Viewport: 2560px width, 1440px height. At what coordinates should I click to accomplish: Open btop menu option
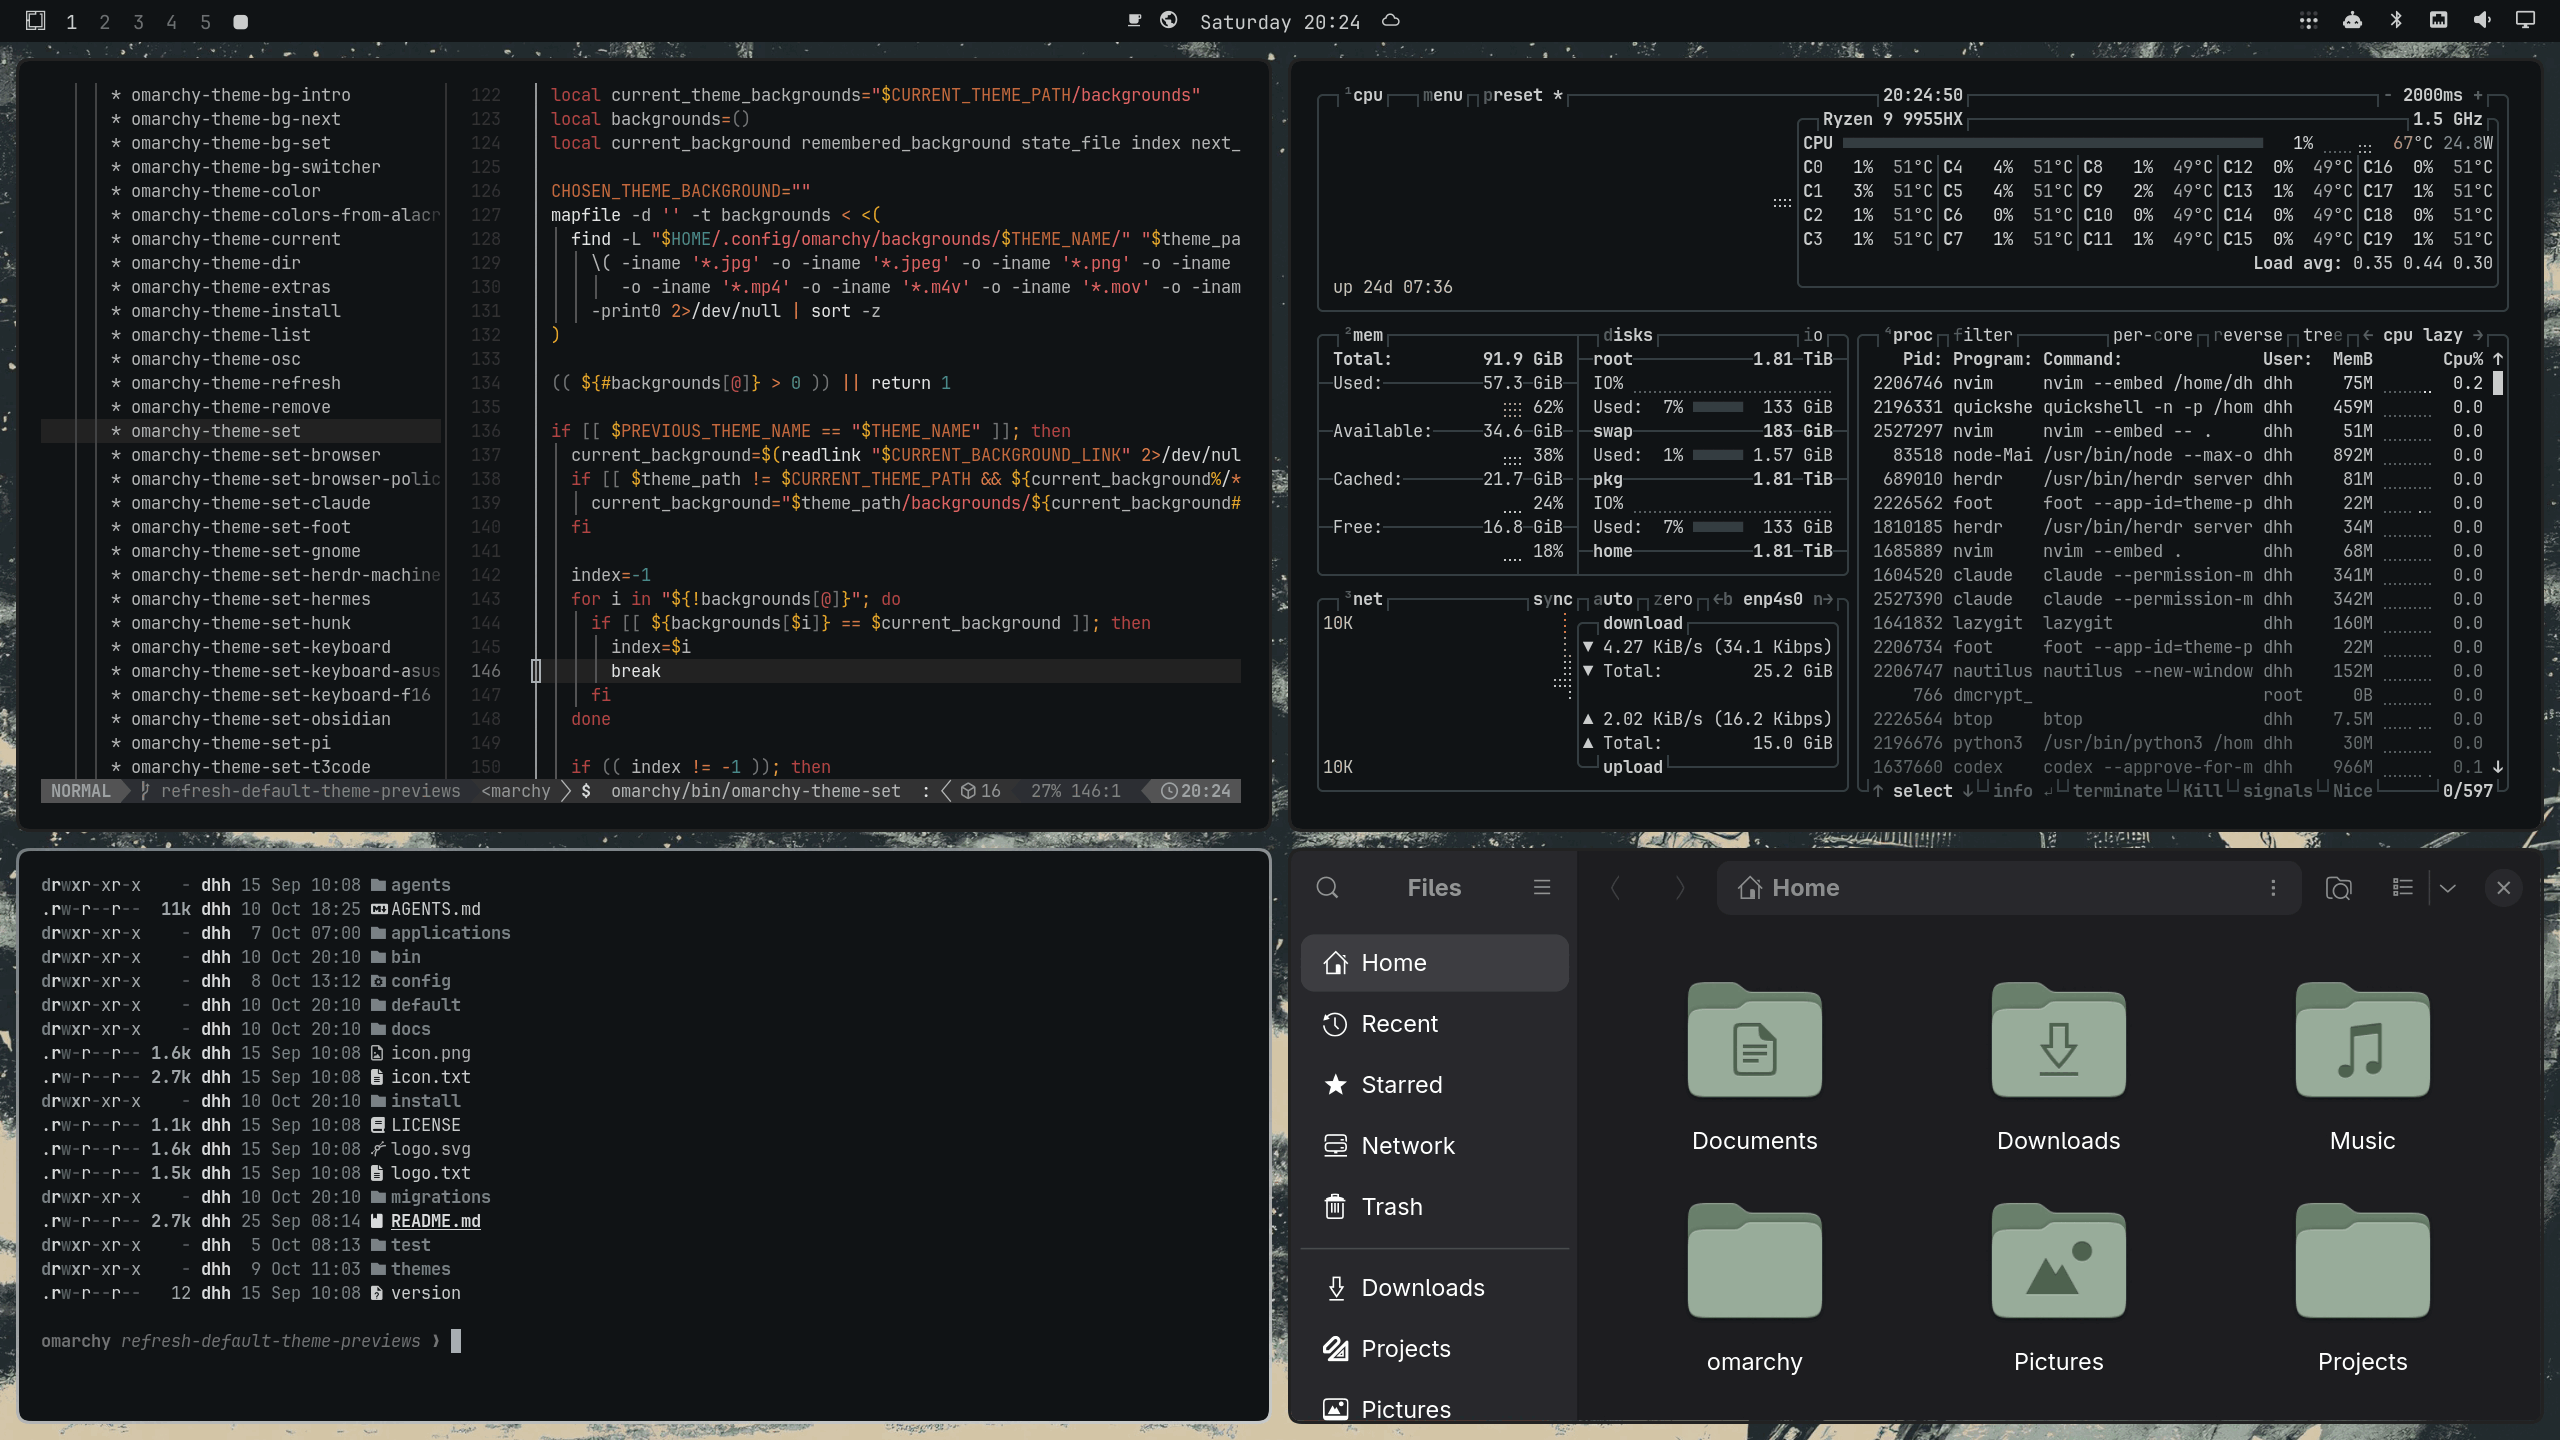click(1442, 95)
